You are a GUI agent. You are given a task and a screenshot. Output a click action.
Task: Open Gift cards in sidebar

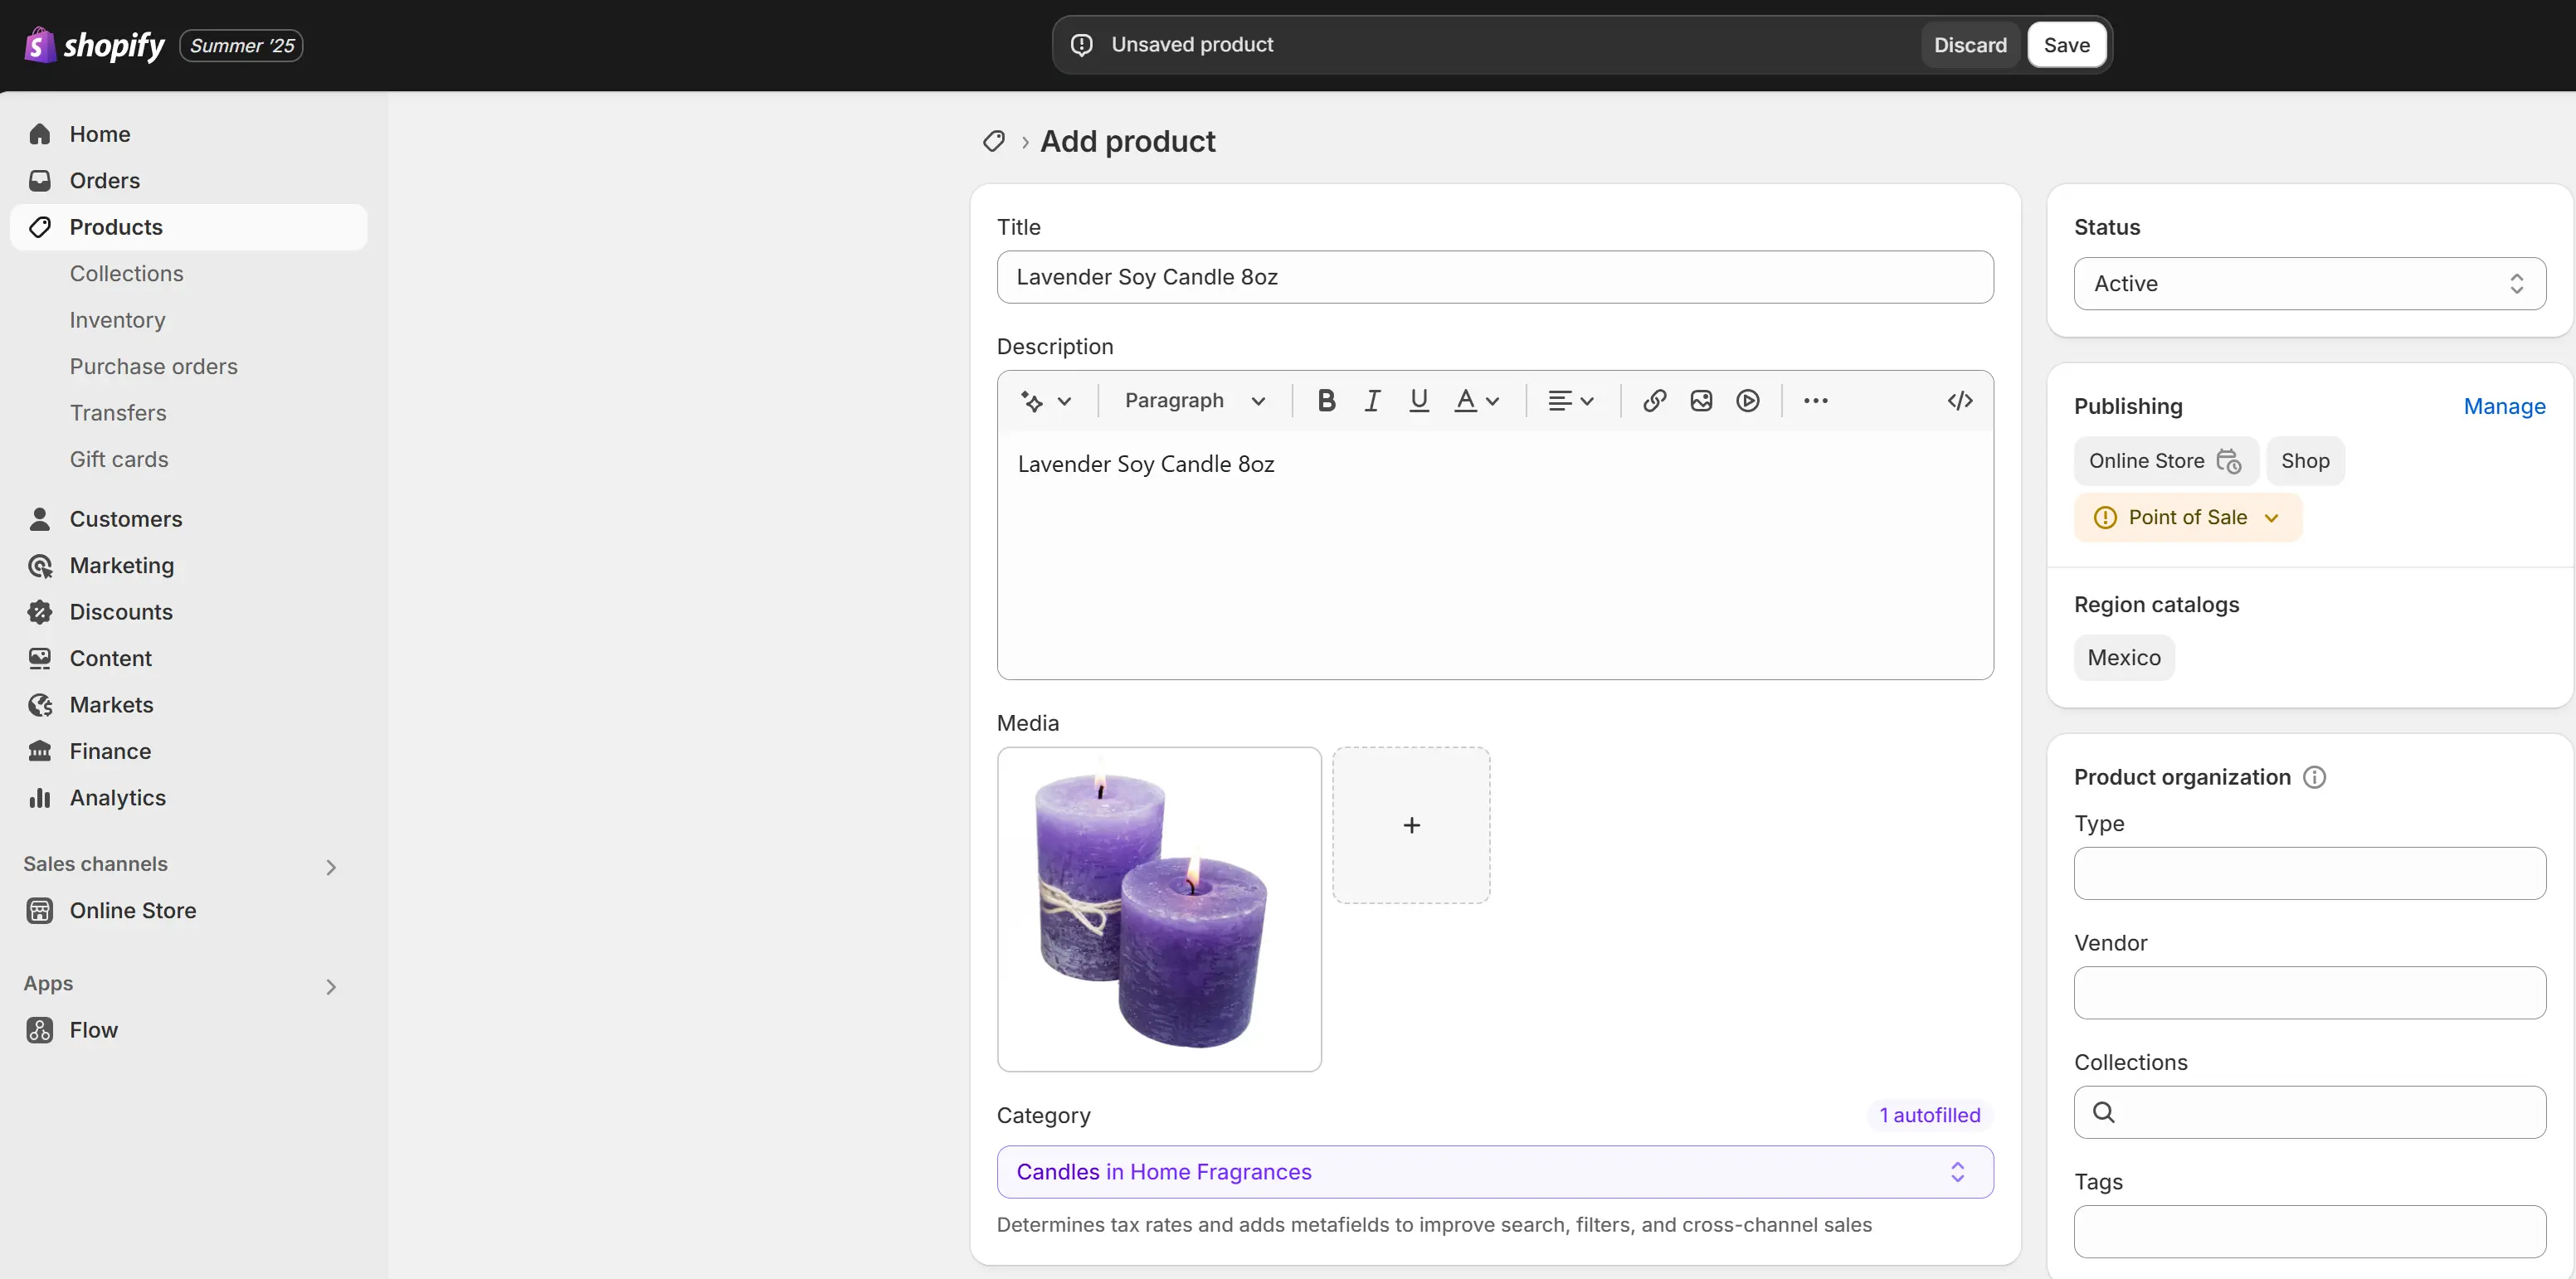pyautogui.click(x=119, y=459)
